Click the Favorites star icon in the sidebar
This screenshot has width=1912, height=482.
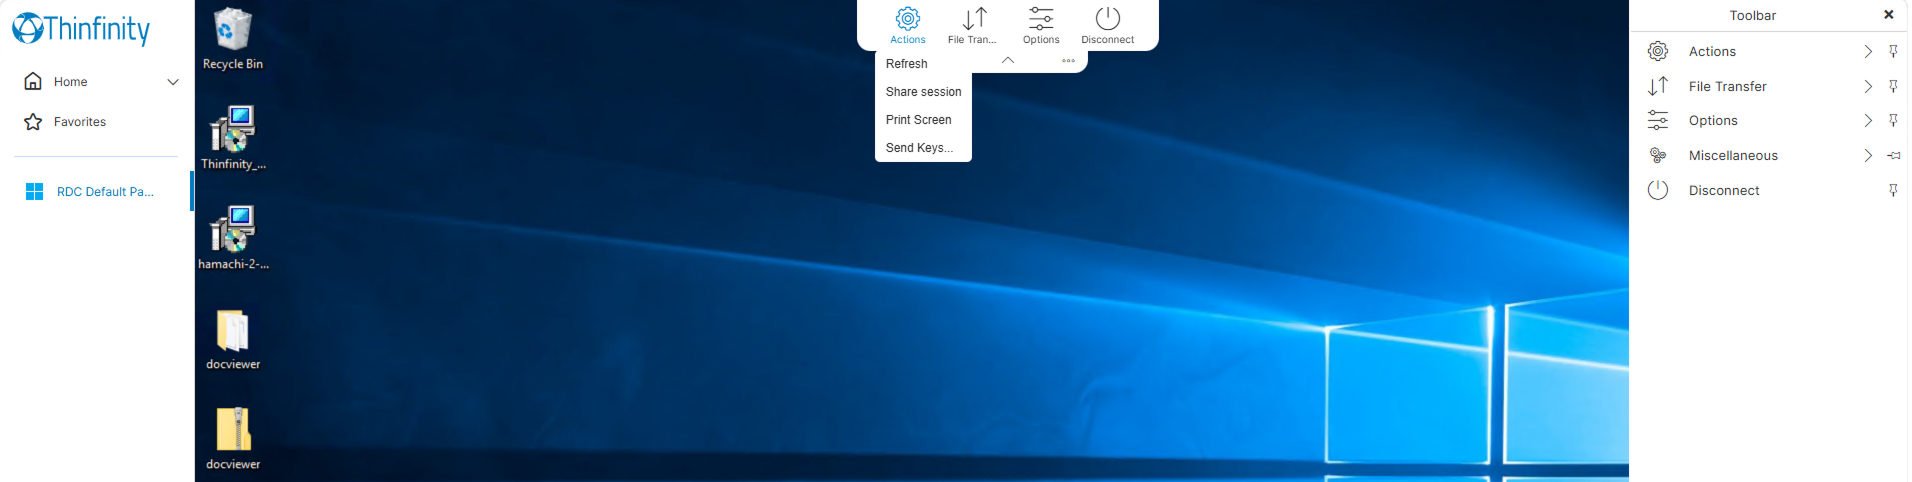point(33,121)
